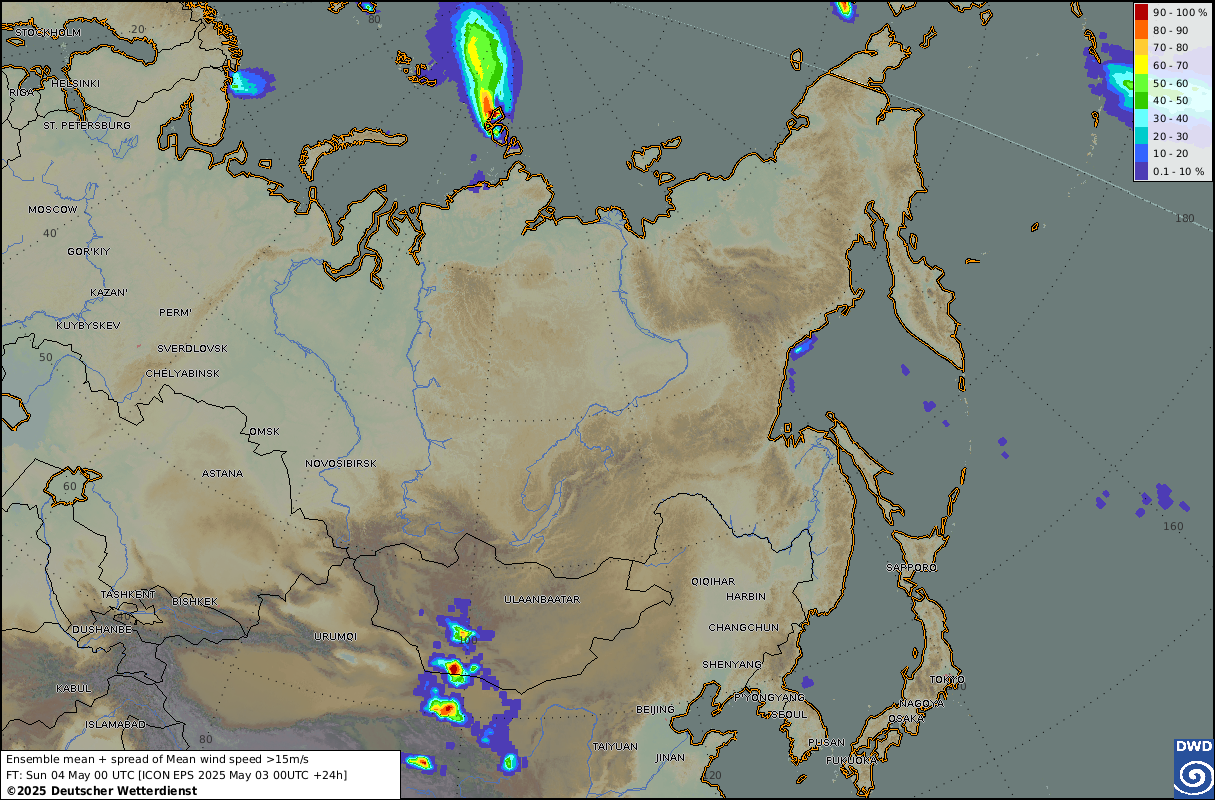The image size is (1215, 800).
Task: Click the PUSAN city label
Action: click(x=827, y=743)
